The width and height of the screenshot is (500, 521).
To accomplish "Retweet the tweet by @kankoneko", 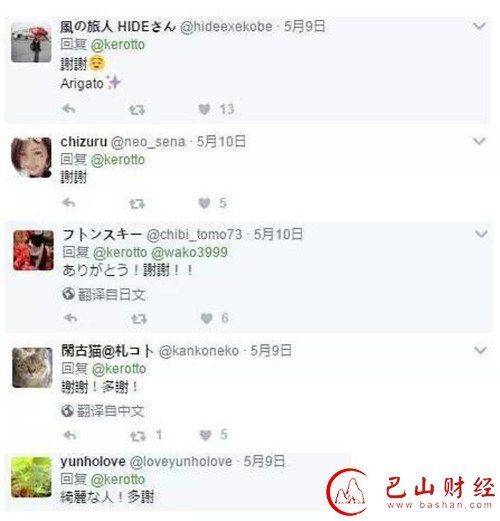I will (138, 435).
